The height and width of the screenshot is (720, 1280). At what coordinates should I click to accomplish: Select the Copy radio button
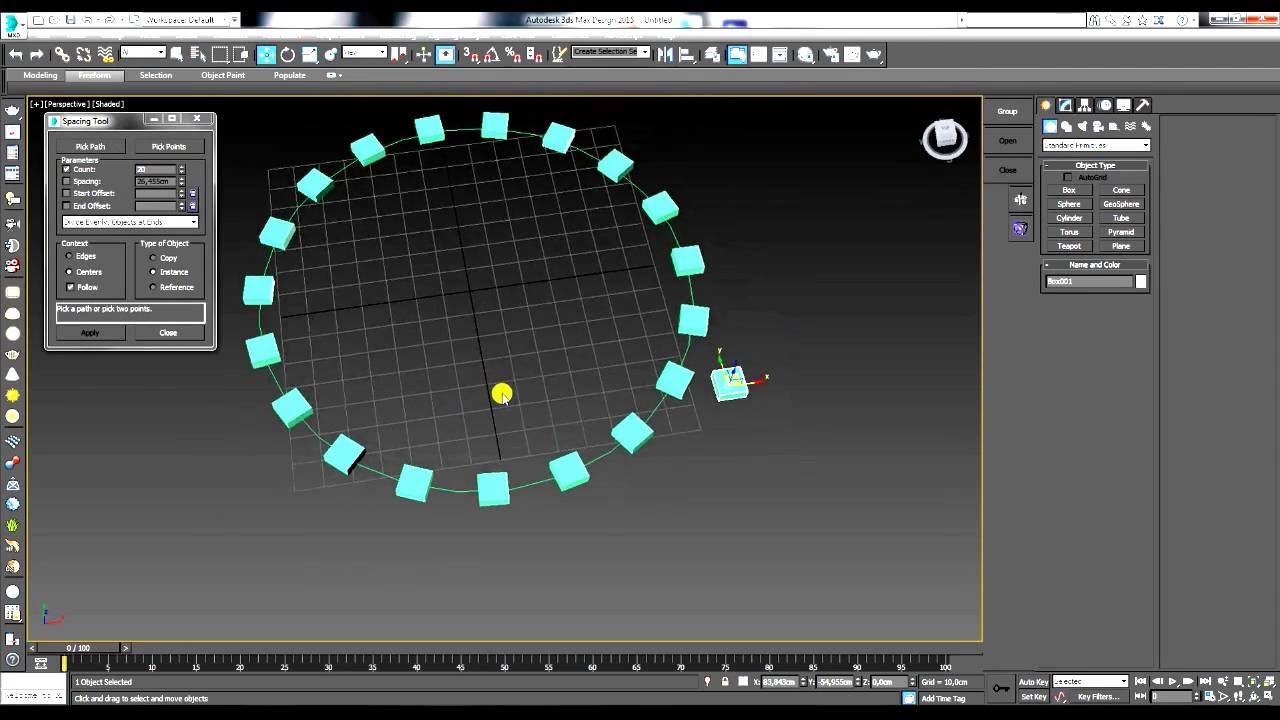click(153, 258)
